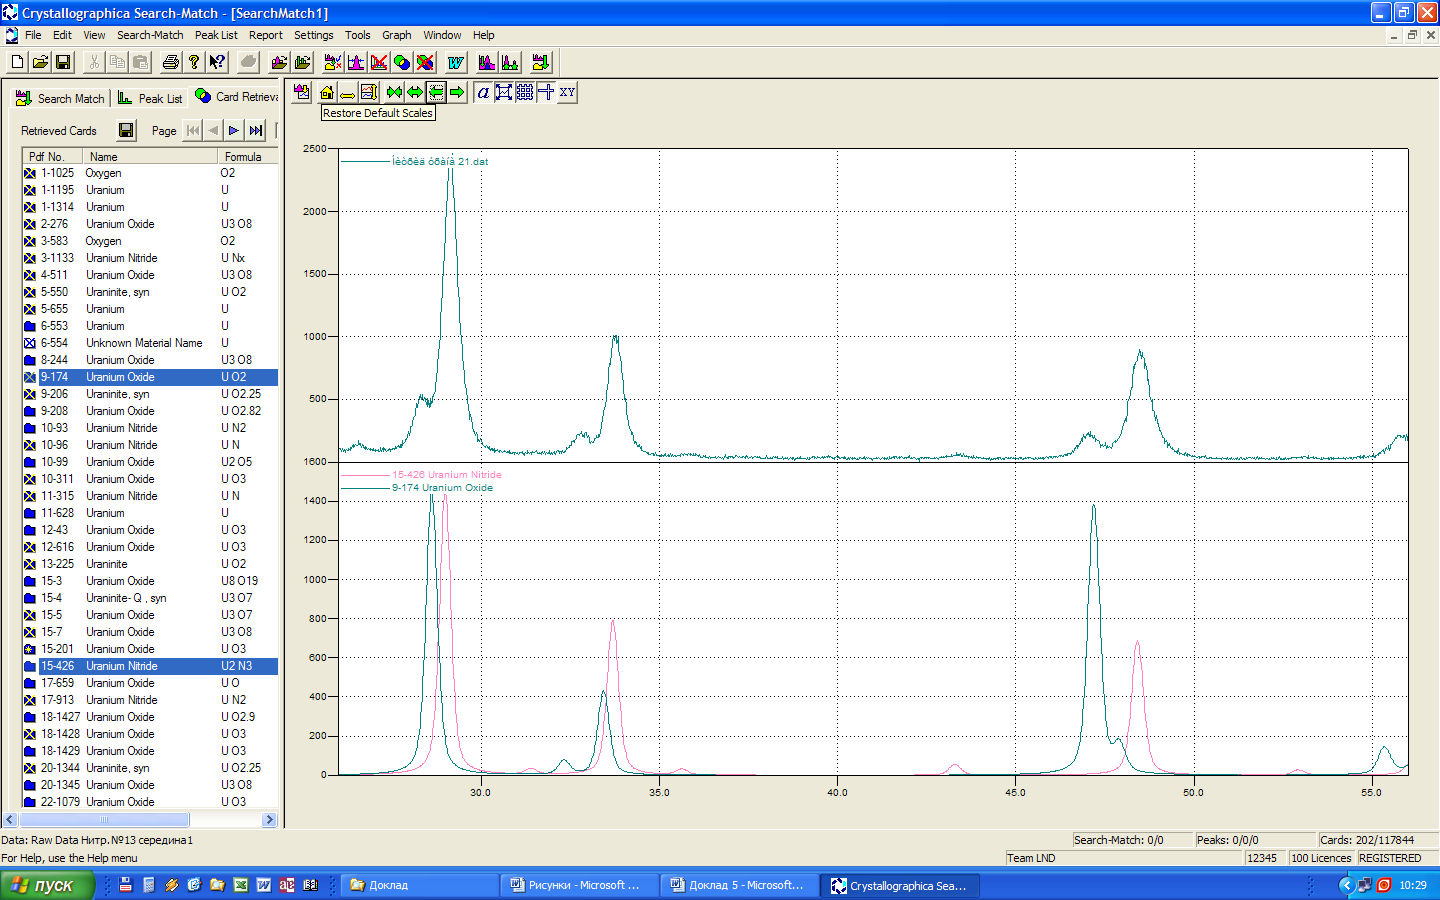Click the blue W icon in the toolbar
Screen dimensions: 1440x900
click(456, 62)
